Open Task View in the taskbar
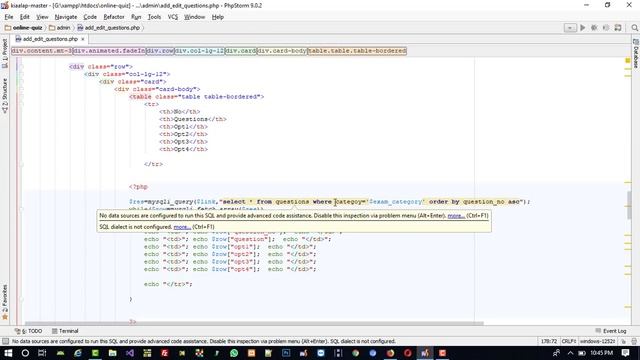Viewport: 640px width, 360px height. tap(42, 353)
